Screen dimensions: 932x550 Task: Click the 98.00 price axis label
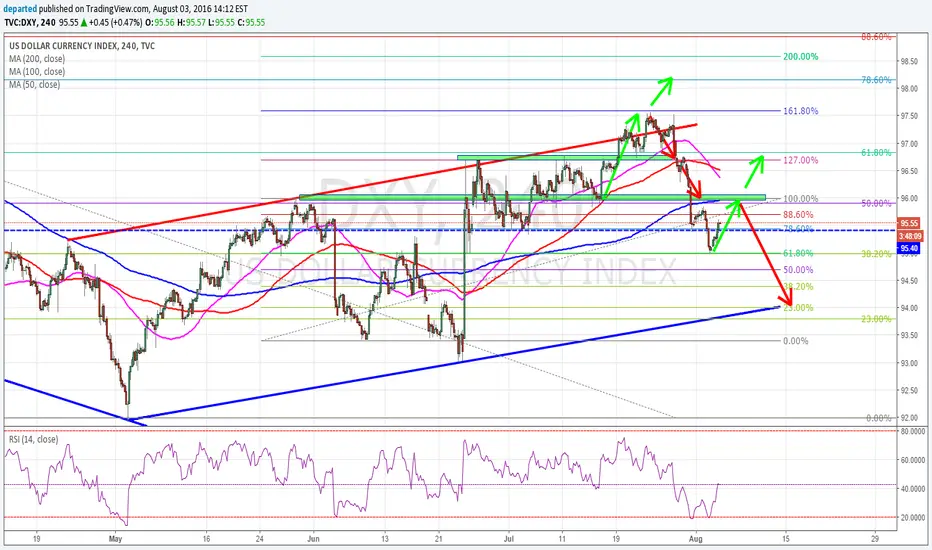909,89
